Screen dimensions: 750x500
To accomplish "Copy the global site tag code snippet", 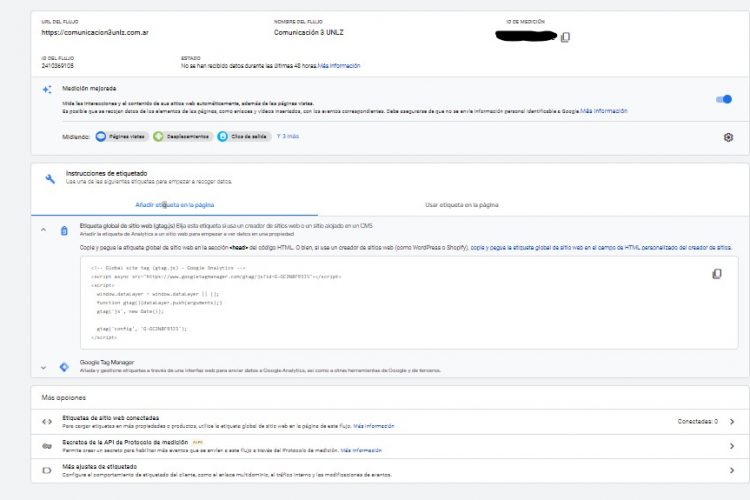I will [717, 274].
